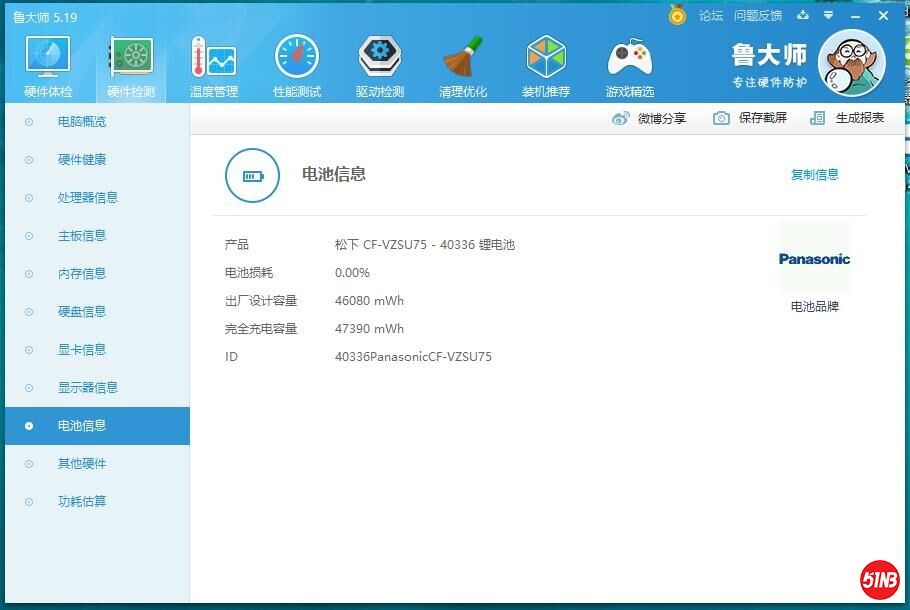This screenshot has width=910, height=610.
Task: Click the Panasonic battery brand logo
Action: click(x=814, y=257)
